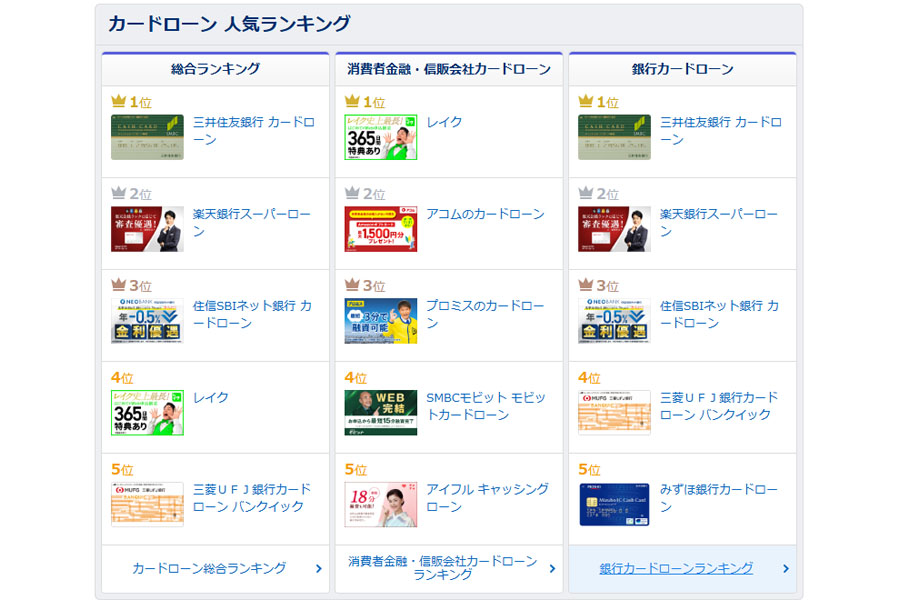Click chevron arrow beside 銀行カードローンランキング

tap(786, 568)
